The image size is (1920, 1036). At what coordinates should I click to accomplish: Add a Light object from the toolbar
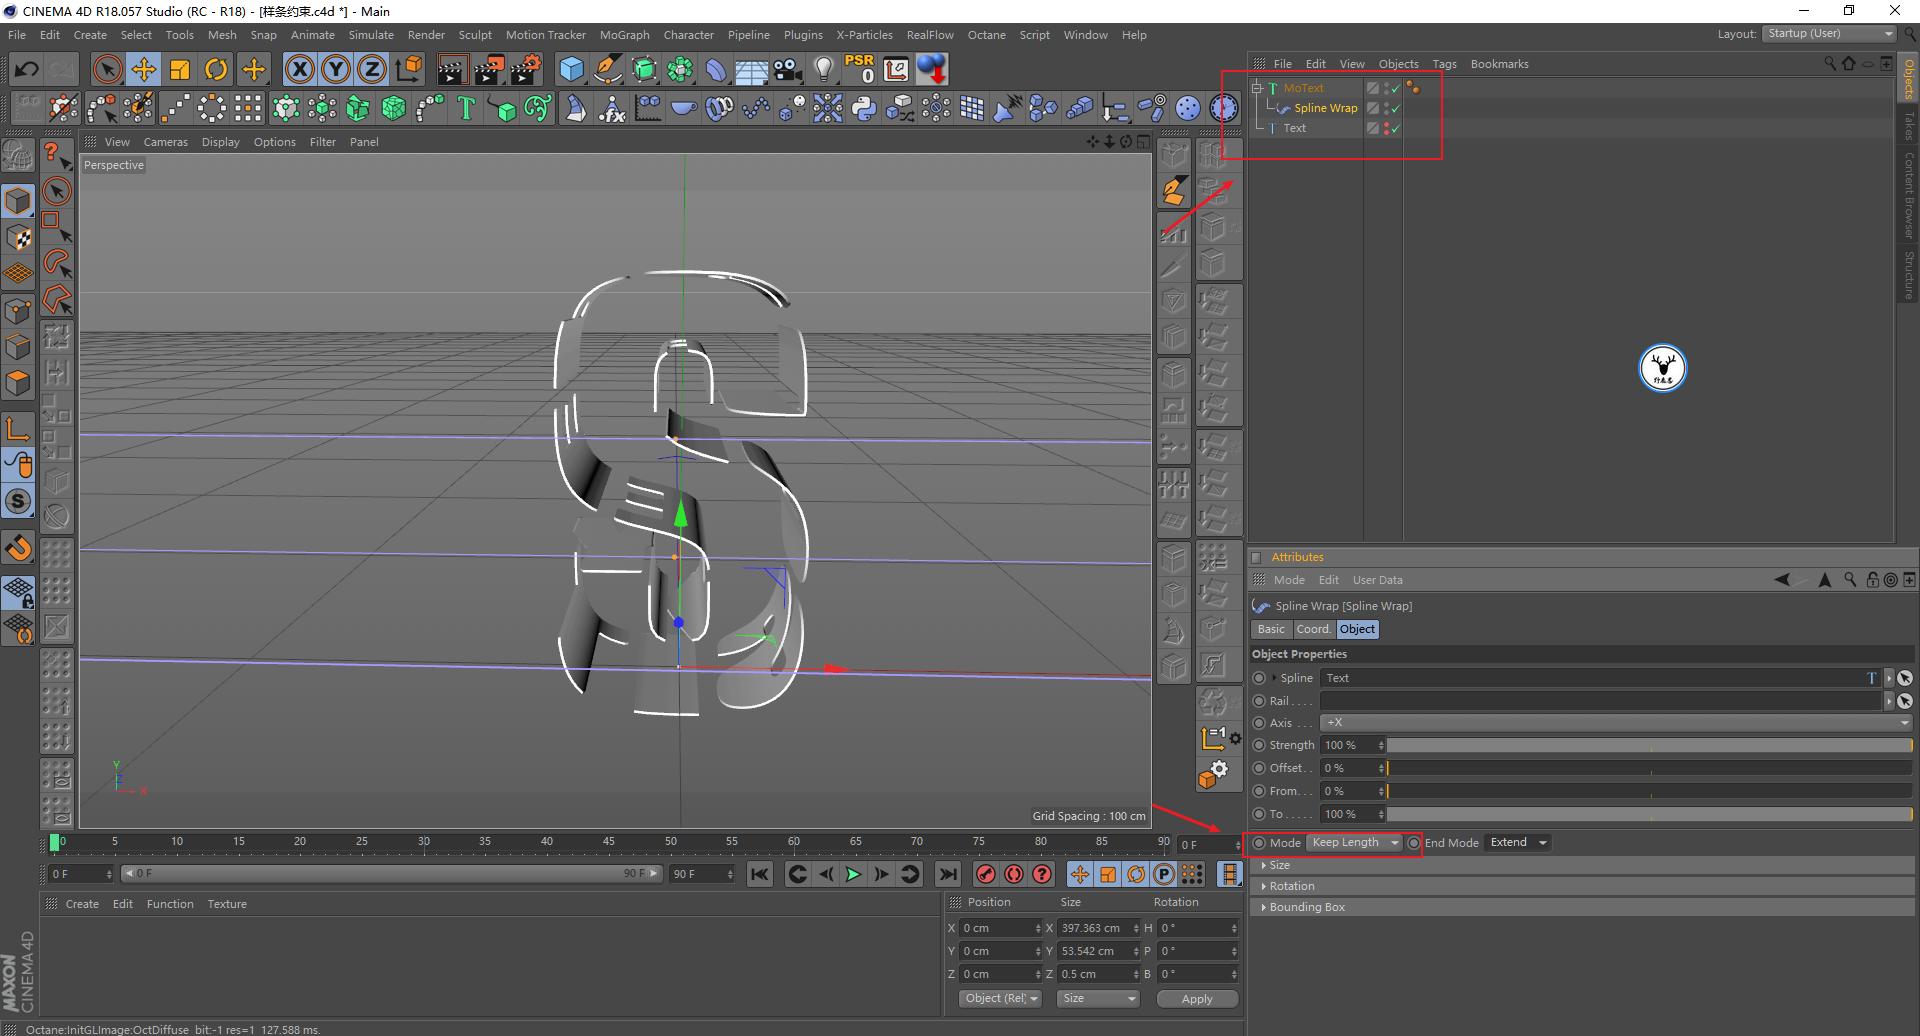[822, 69]
